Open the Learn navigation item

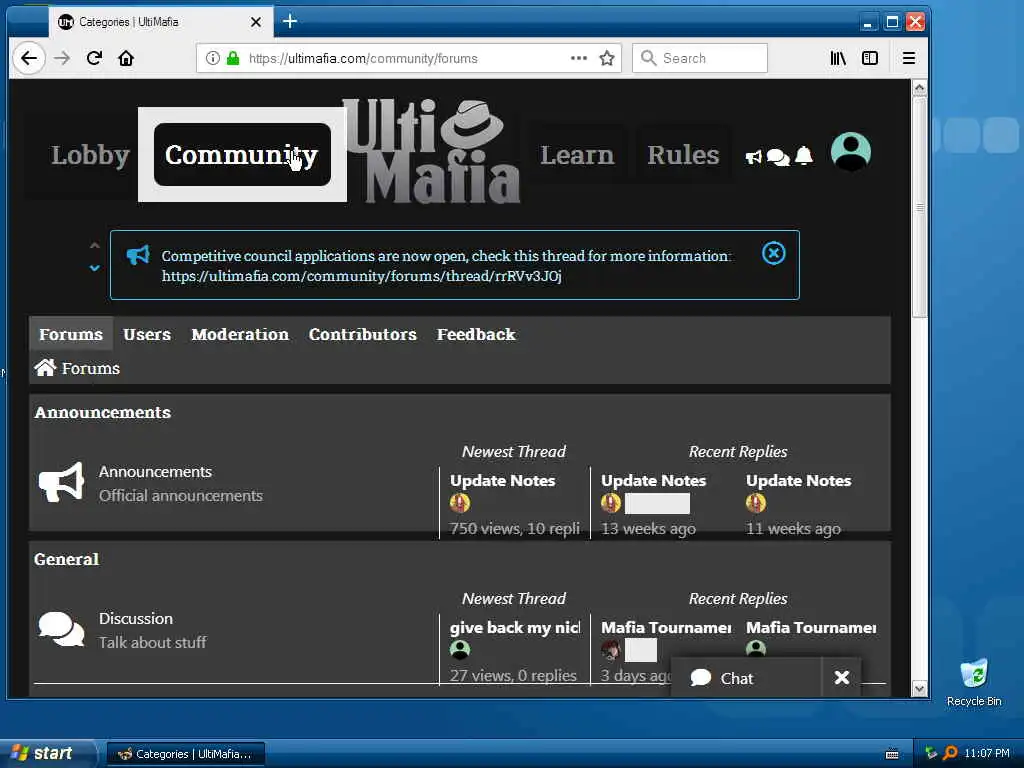tap(577, 155)
